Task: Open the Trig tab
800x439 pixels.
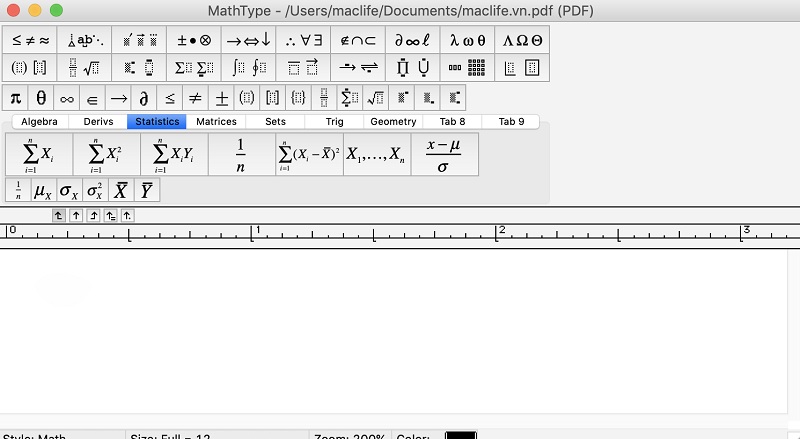Action: [x=334, y=121]
